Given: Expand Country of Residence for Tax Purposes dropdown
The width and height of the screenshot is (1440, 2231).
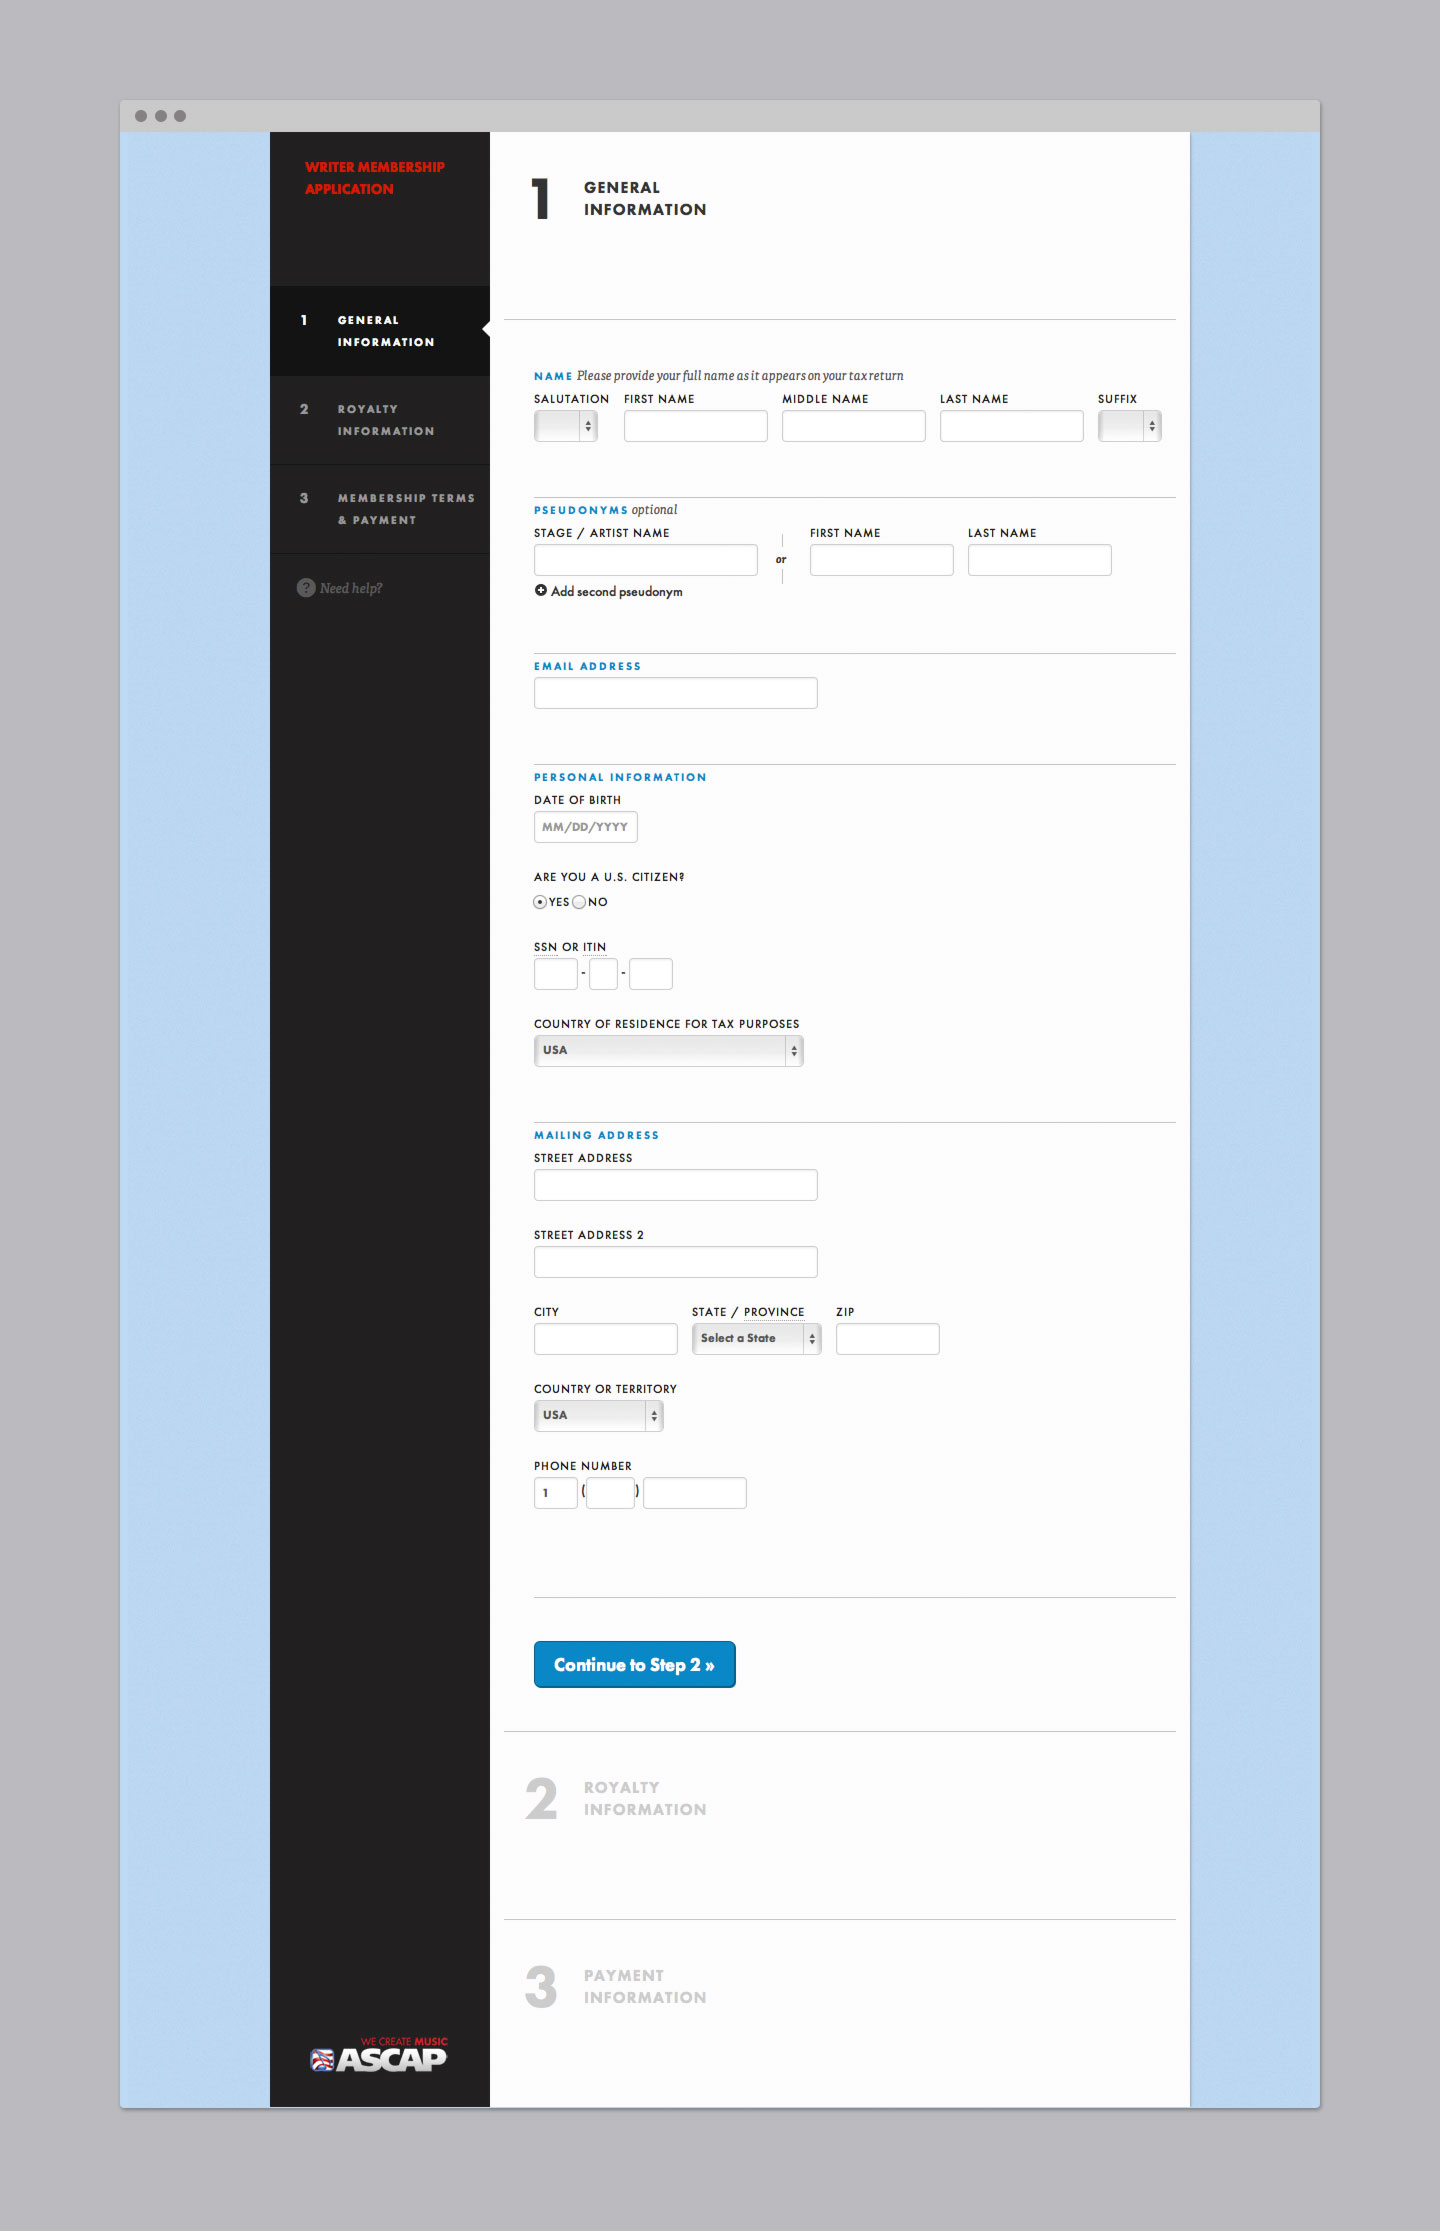Looking at the screenshot, I should 668,1050.
